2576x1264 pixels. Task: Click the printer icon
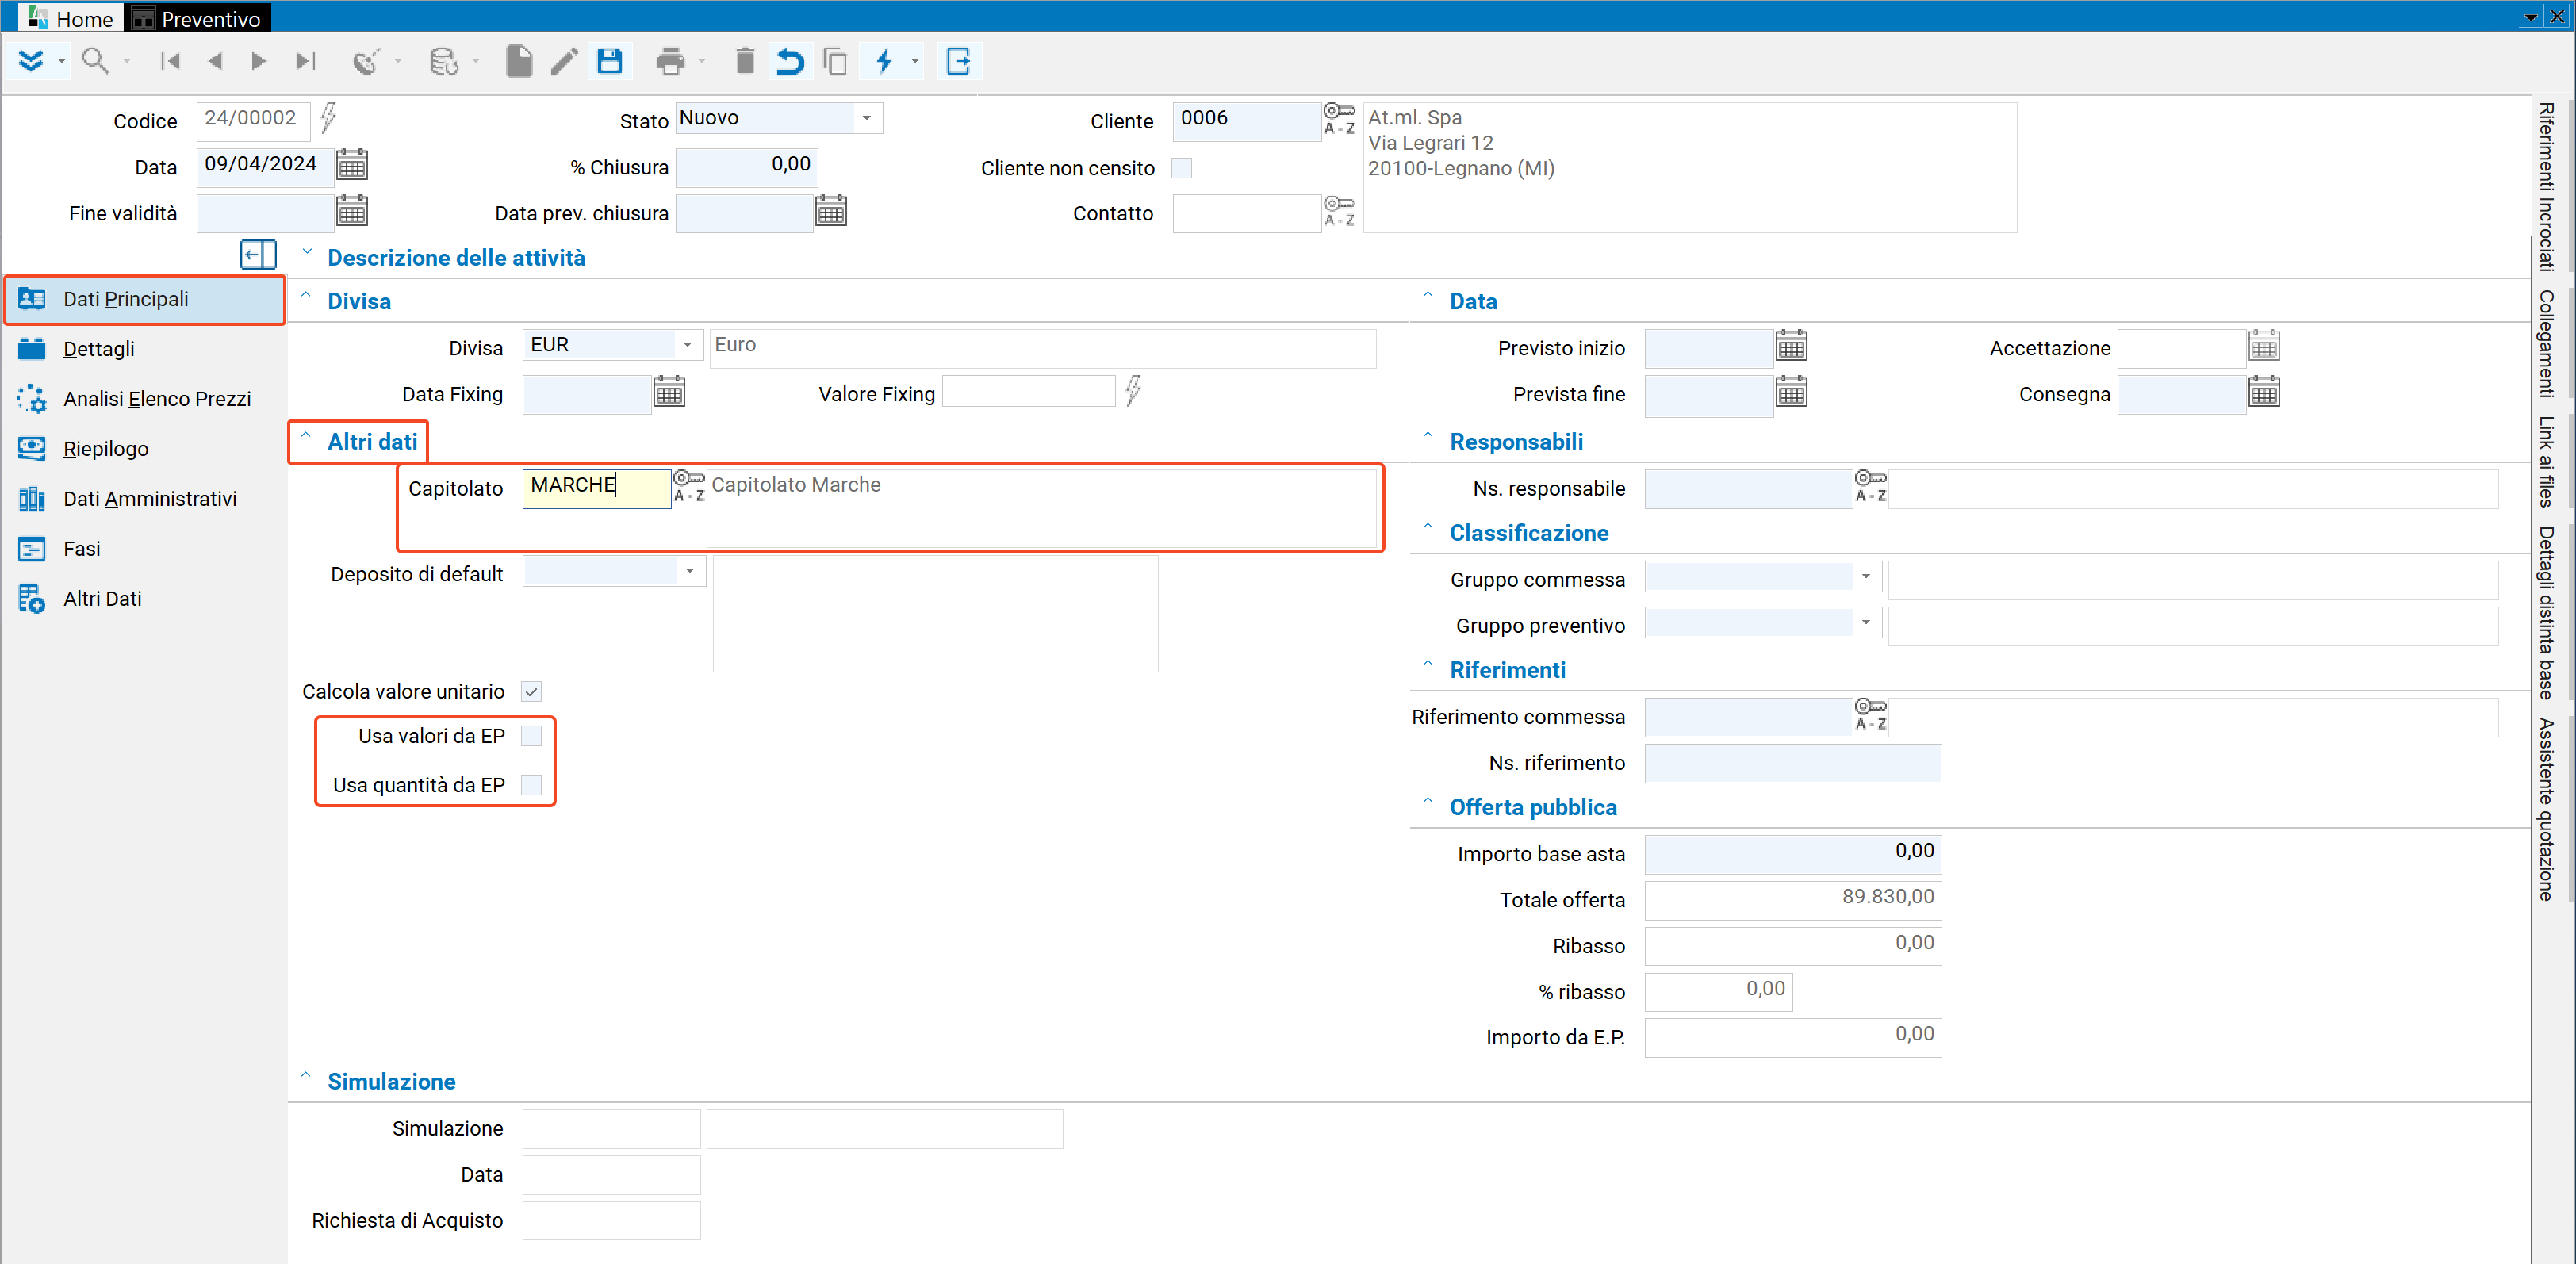[670, 61]
